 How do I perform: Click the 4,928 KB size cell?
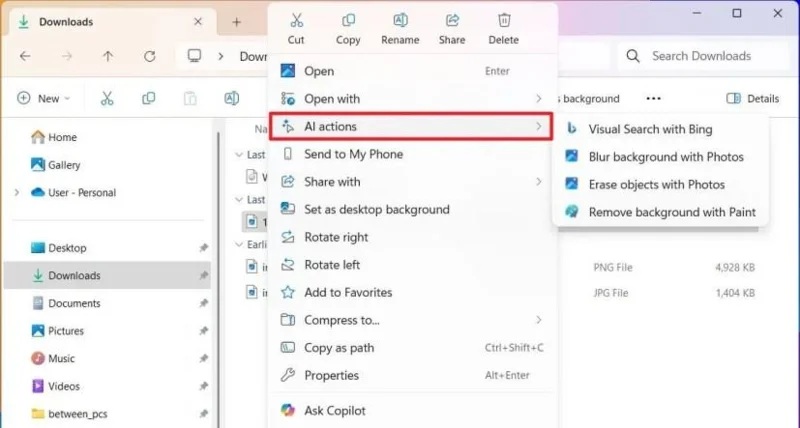[735, 267]
